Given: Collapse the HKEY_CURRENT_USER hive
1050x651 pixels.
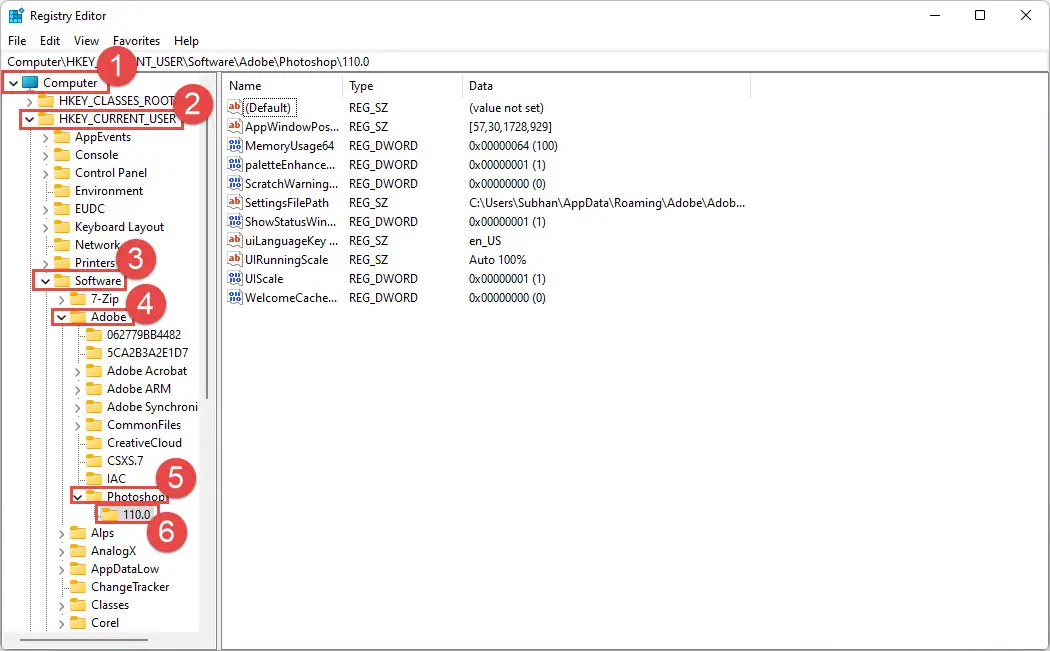Looking at the screenshot, I should click(29, 119).
